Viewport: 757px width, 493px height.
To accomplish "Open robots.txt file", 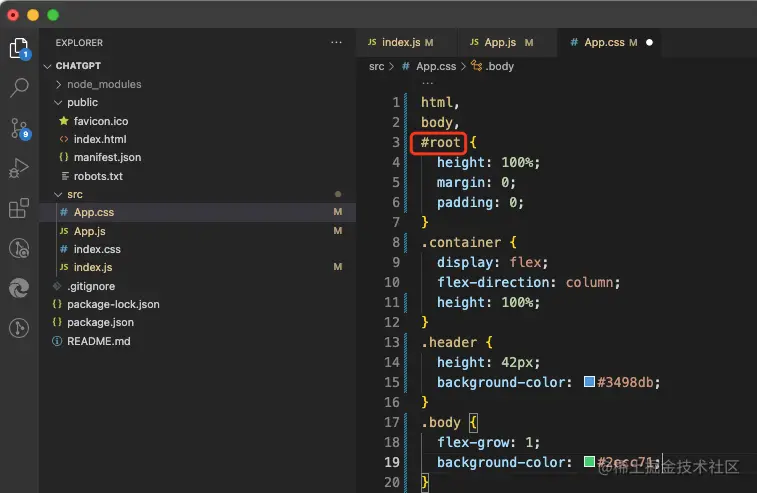I will [98, 176].
